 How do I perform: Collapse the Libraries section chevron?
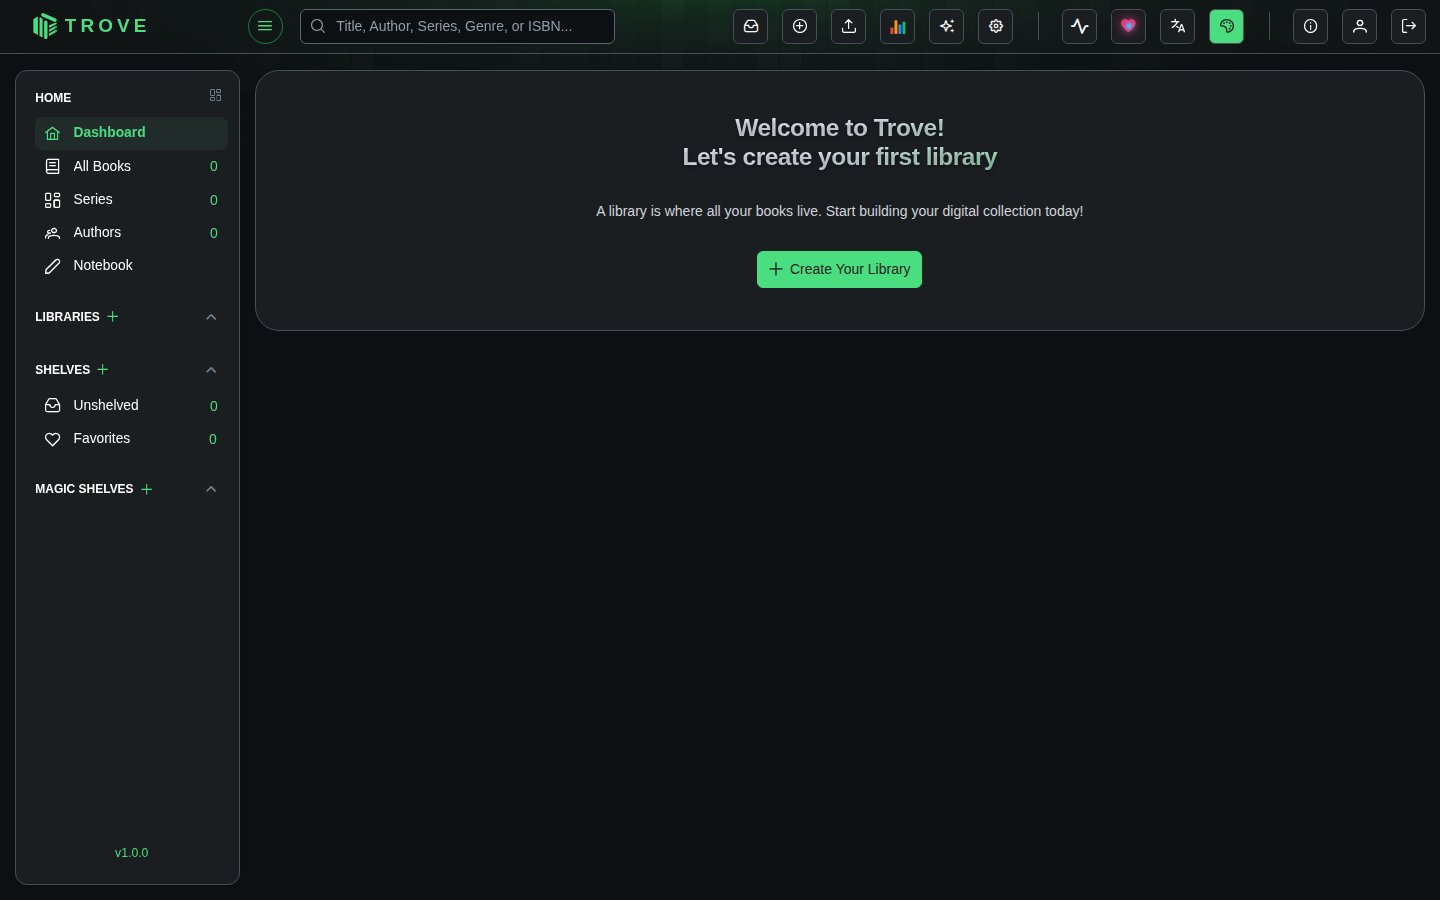coord(211,317)
